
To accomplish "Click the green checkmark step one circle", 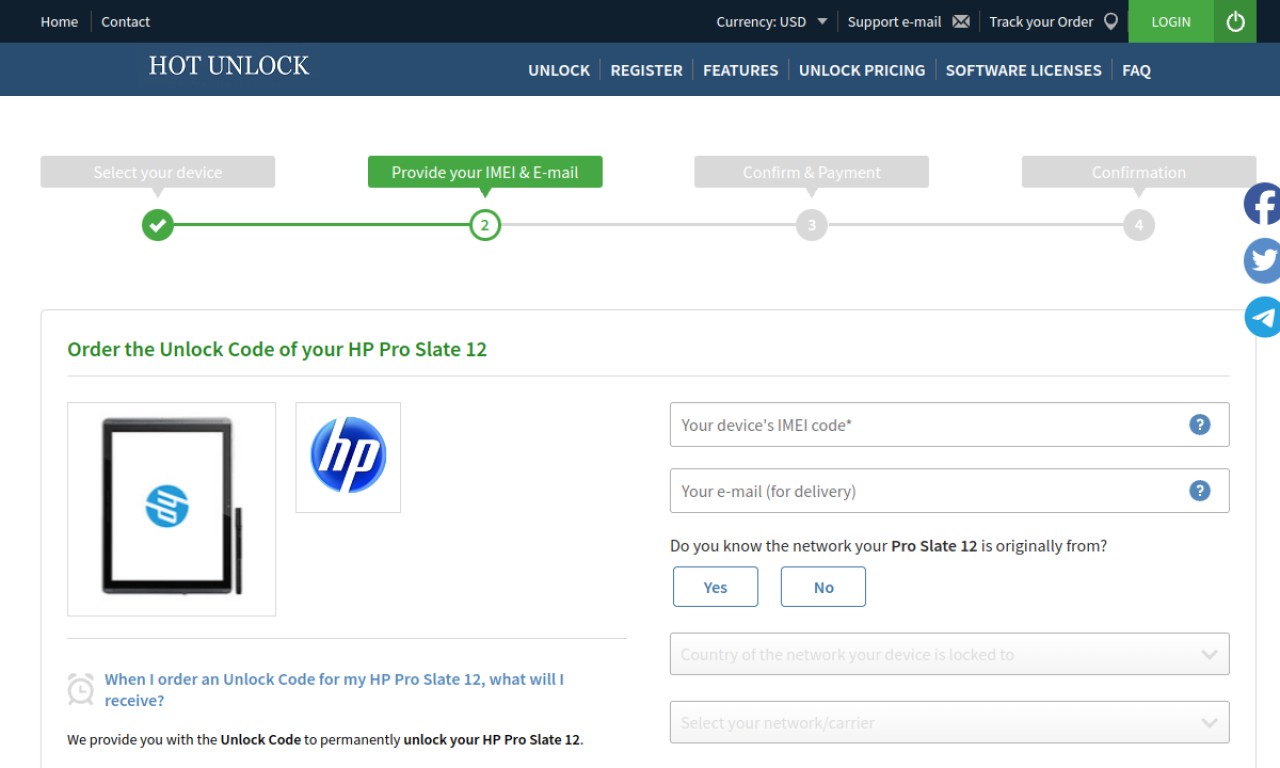I will [x=157, y=225].
